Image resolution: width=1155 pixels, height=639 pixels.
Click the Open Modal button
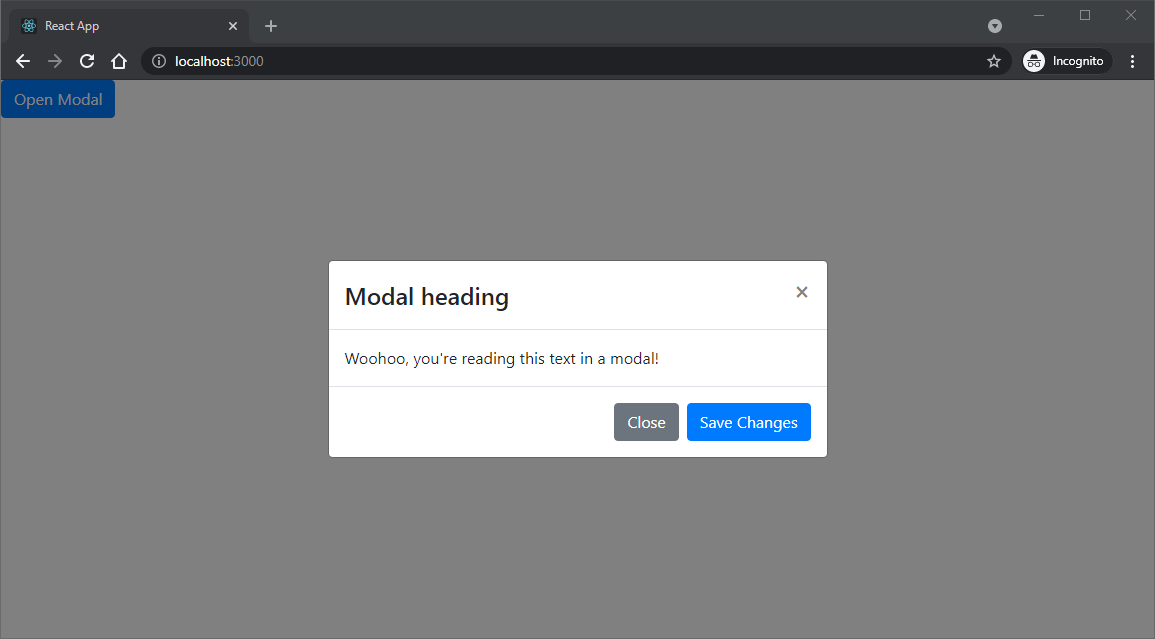(58, 99)
